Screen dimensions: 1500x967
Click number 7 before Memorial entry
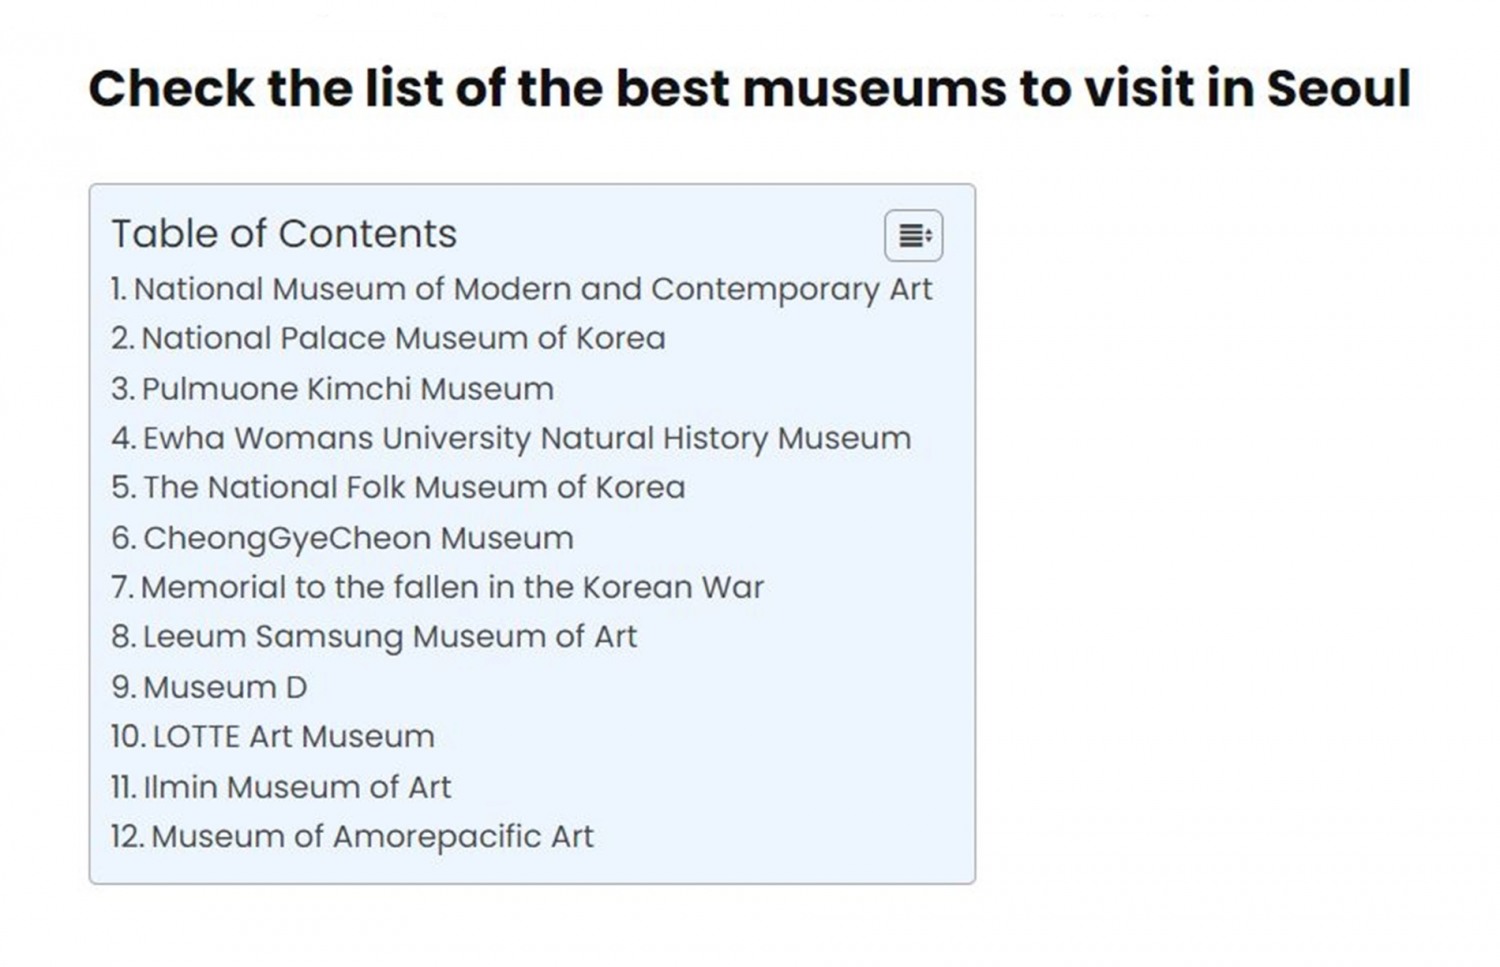click(x=122, y=587)
